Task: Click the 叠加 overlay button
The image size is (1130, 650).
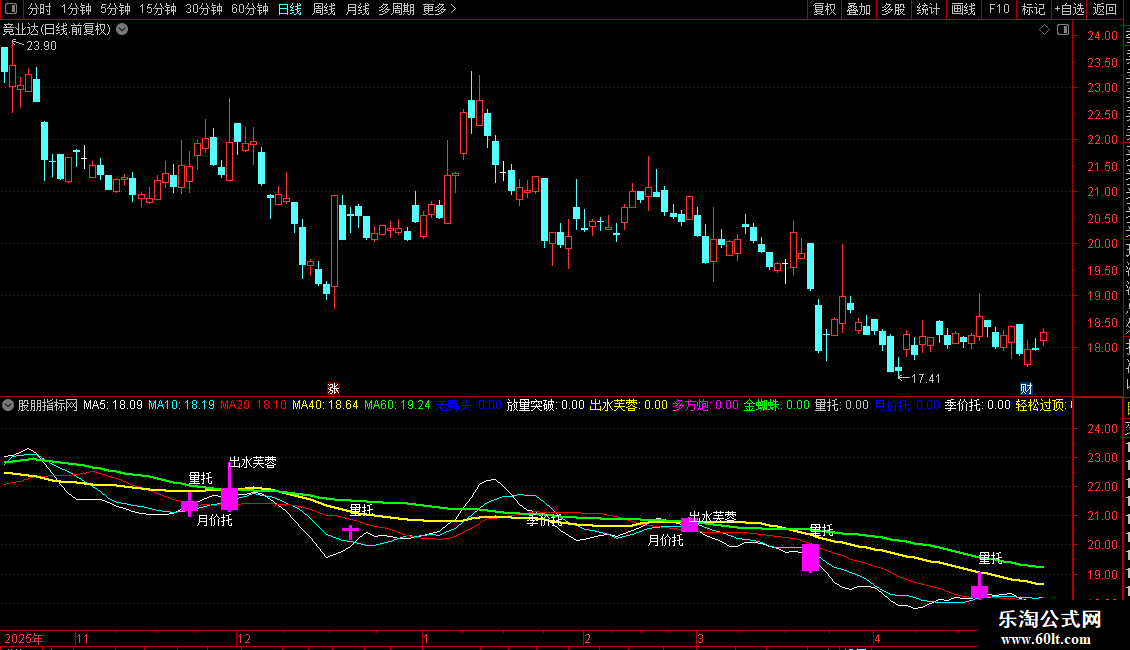Action: click(x=858, y=9)
